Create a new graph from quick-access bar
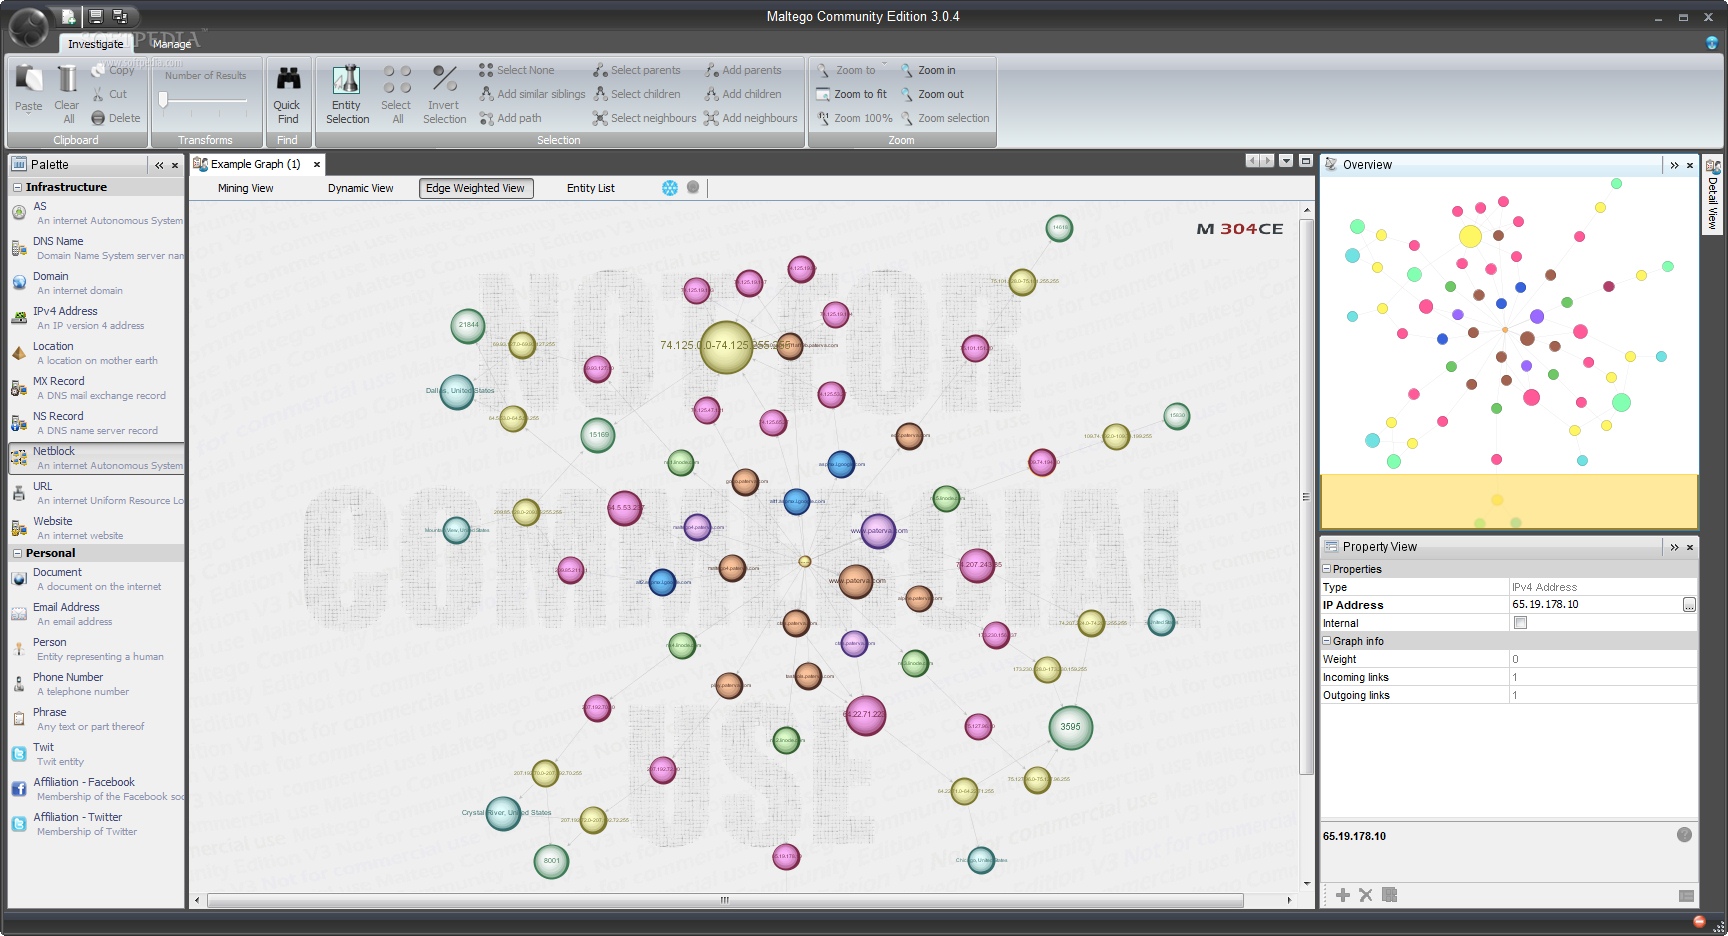The height and width of the screenshot is (936, 1728). pos(68,16)
